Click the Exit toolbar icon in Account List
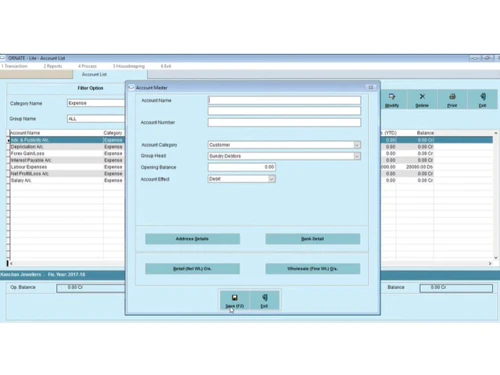This screenshot has width=500, height=375. (482, 100)
